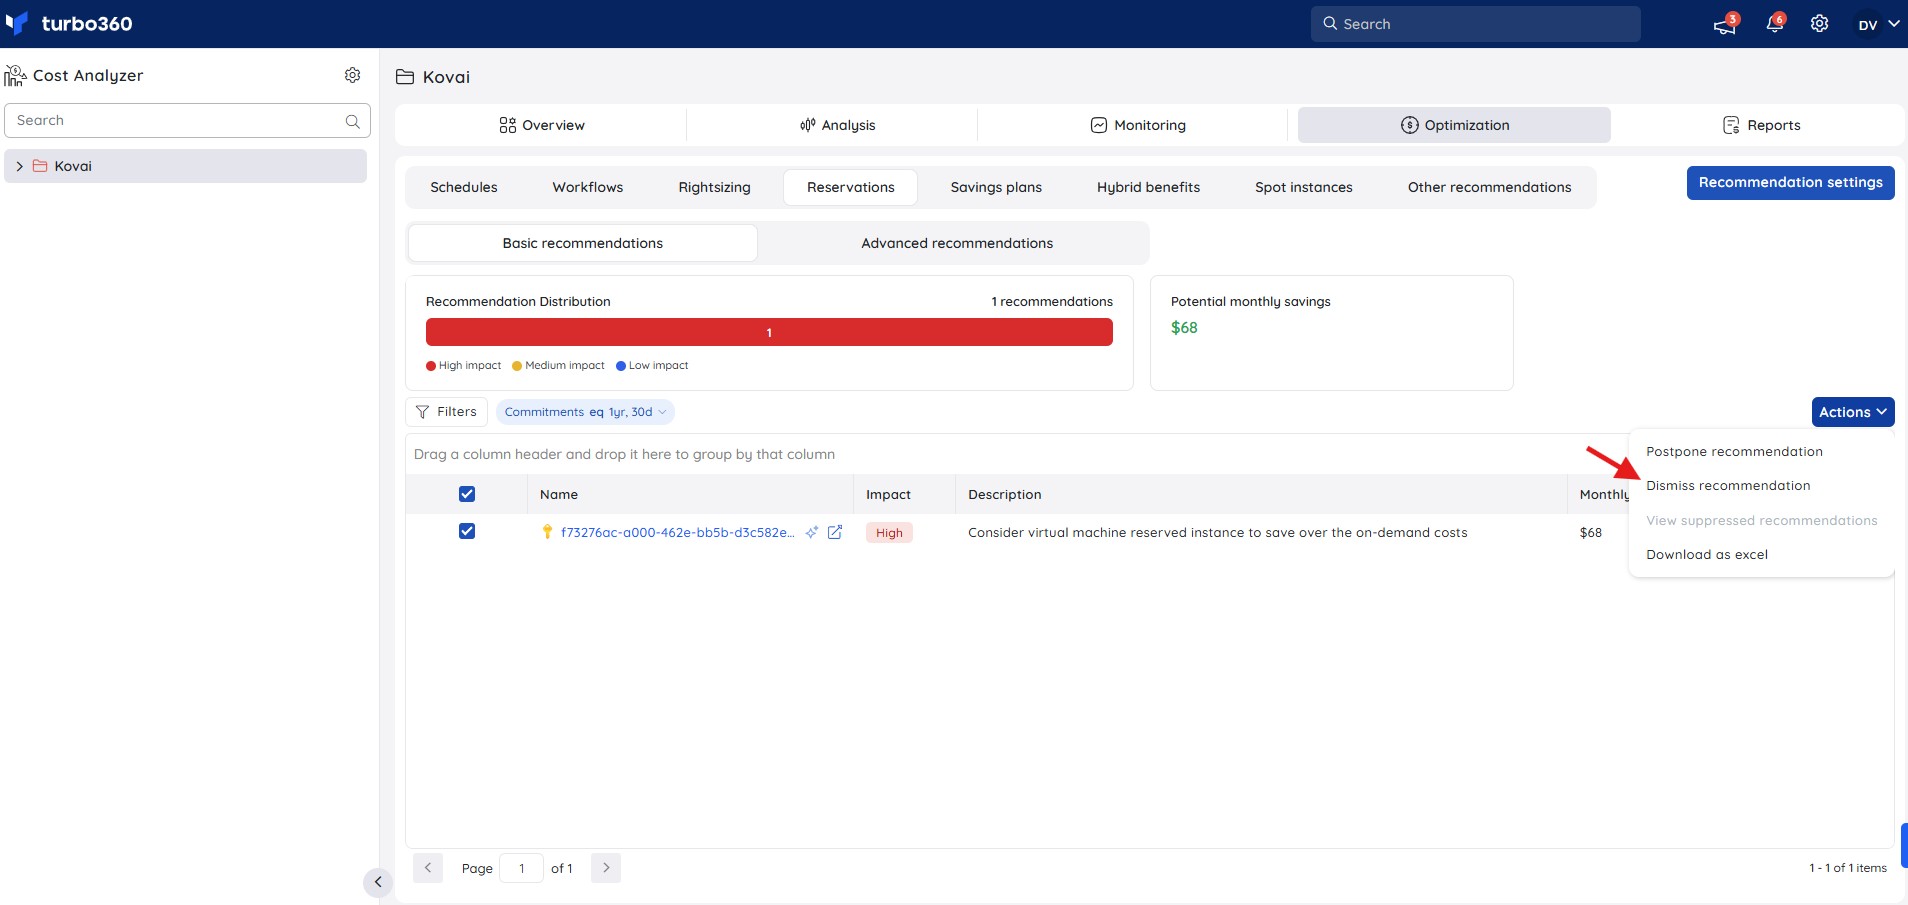Viewport: 1908px width, 905px height.
Task: Open the recommendation in external link icon
Action: click(835, 532)
